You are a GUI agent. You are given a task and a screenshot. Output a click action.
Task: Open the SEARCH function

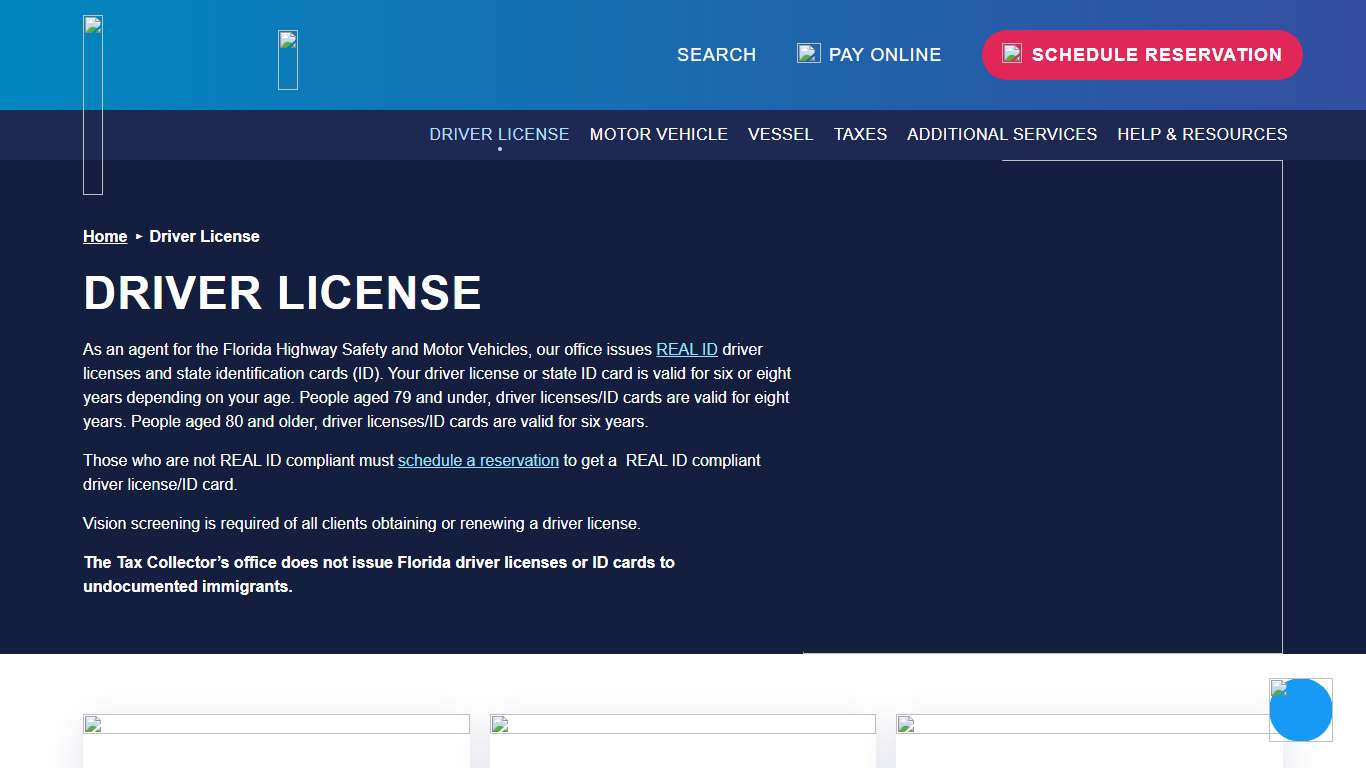[716, 55]
